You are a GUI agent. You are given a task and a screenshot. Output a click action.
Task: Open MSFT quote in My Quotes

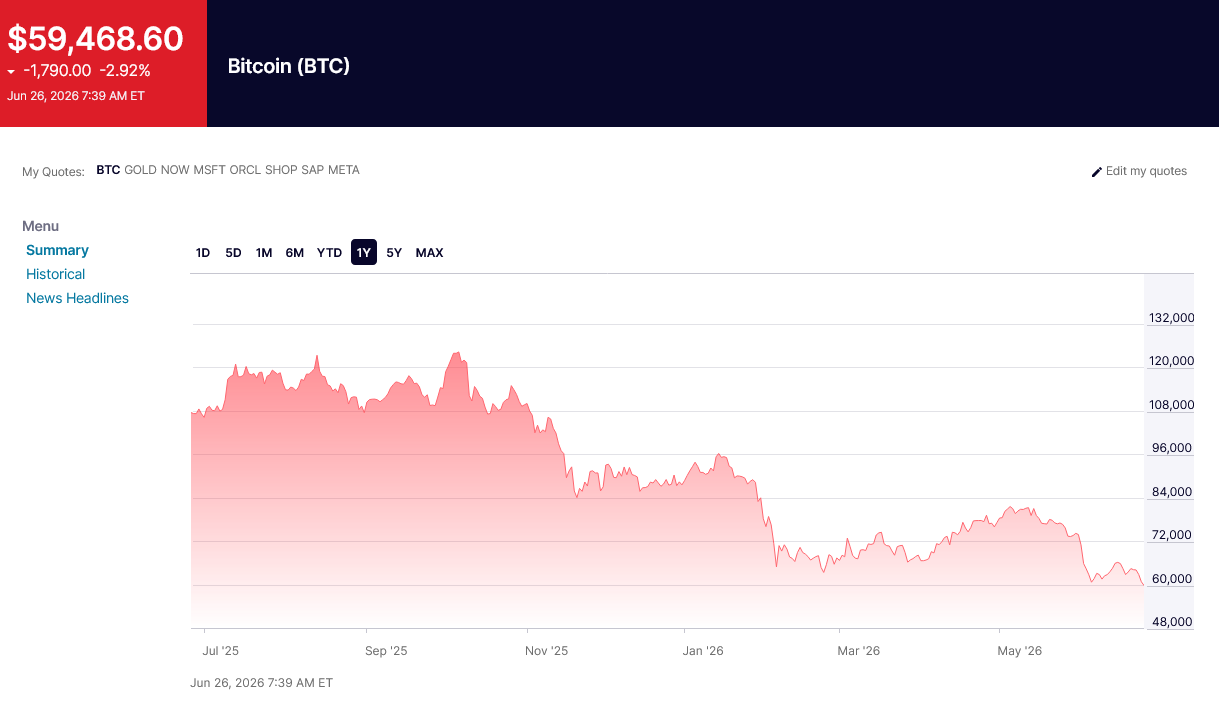pyautogui.click(x=210, y=170)
